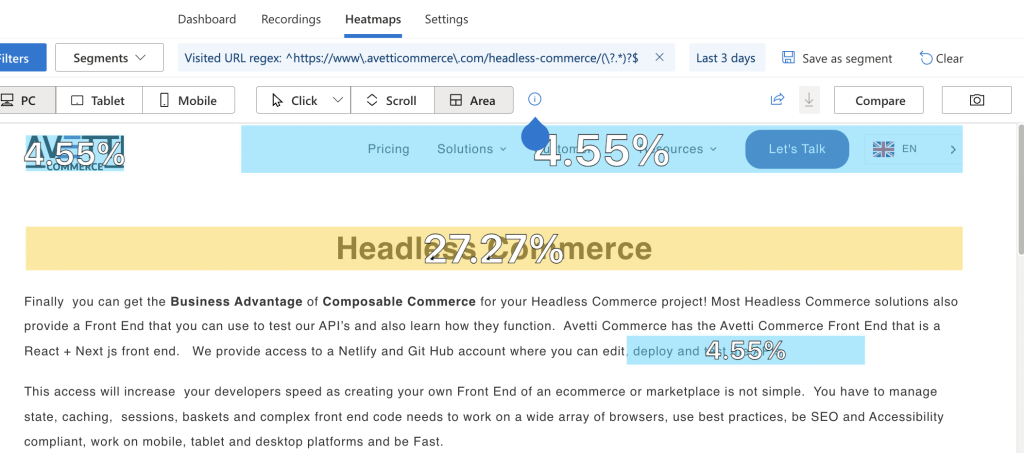Remove the Visited URL regex filter

coord(660,57)
